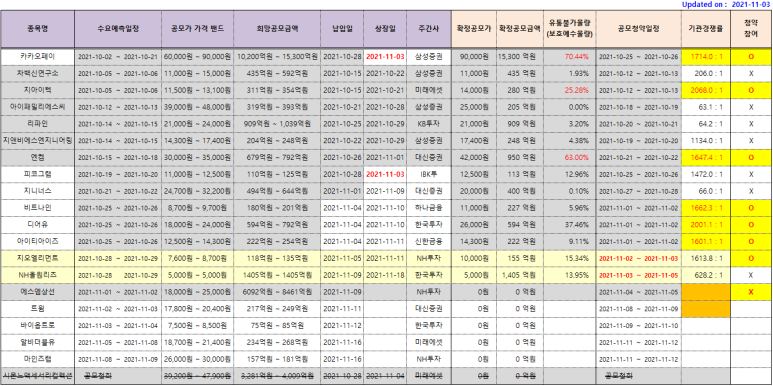Viewport: 773px width, 386px height.
Task: Click the 42,000원 confirmed price cell
Action: [474, 157]
